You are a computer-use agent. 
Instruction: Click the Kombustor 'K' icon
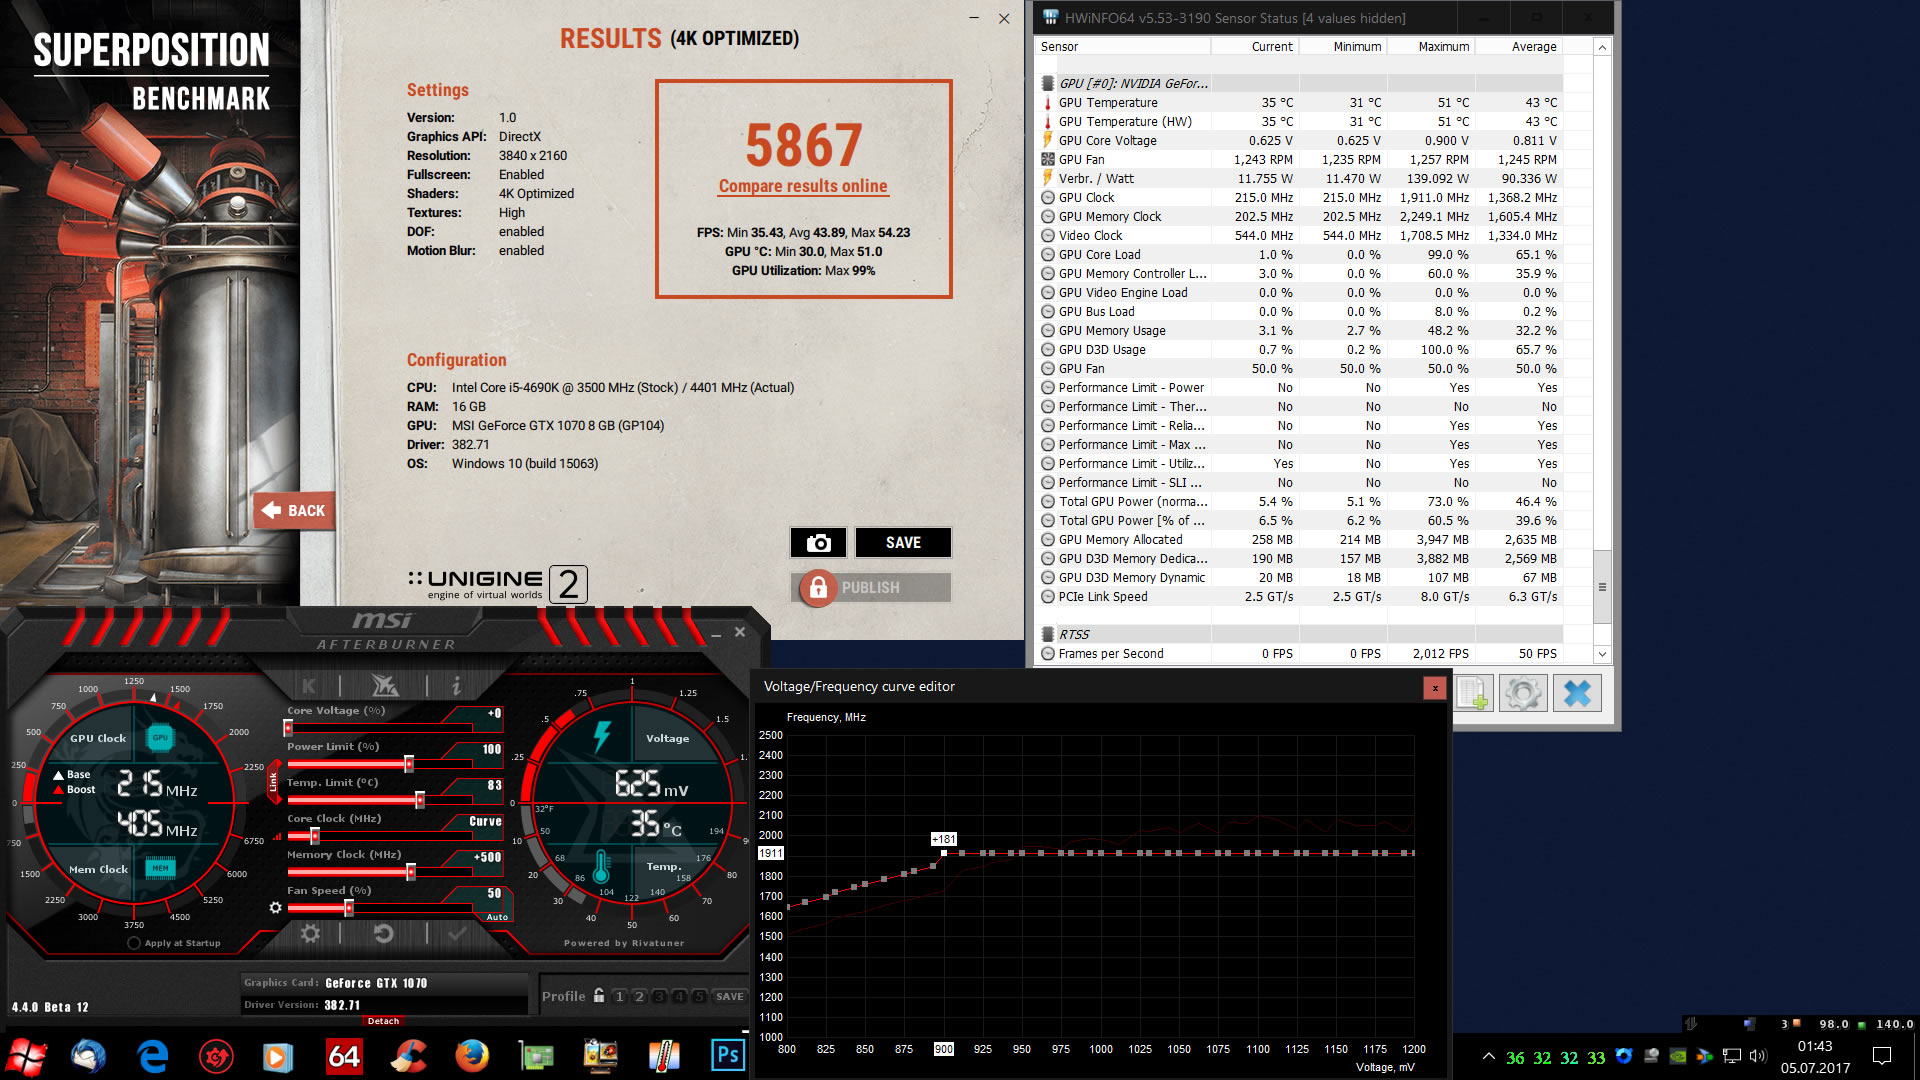[x=309, y=685]
